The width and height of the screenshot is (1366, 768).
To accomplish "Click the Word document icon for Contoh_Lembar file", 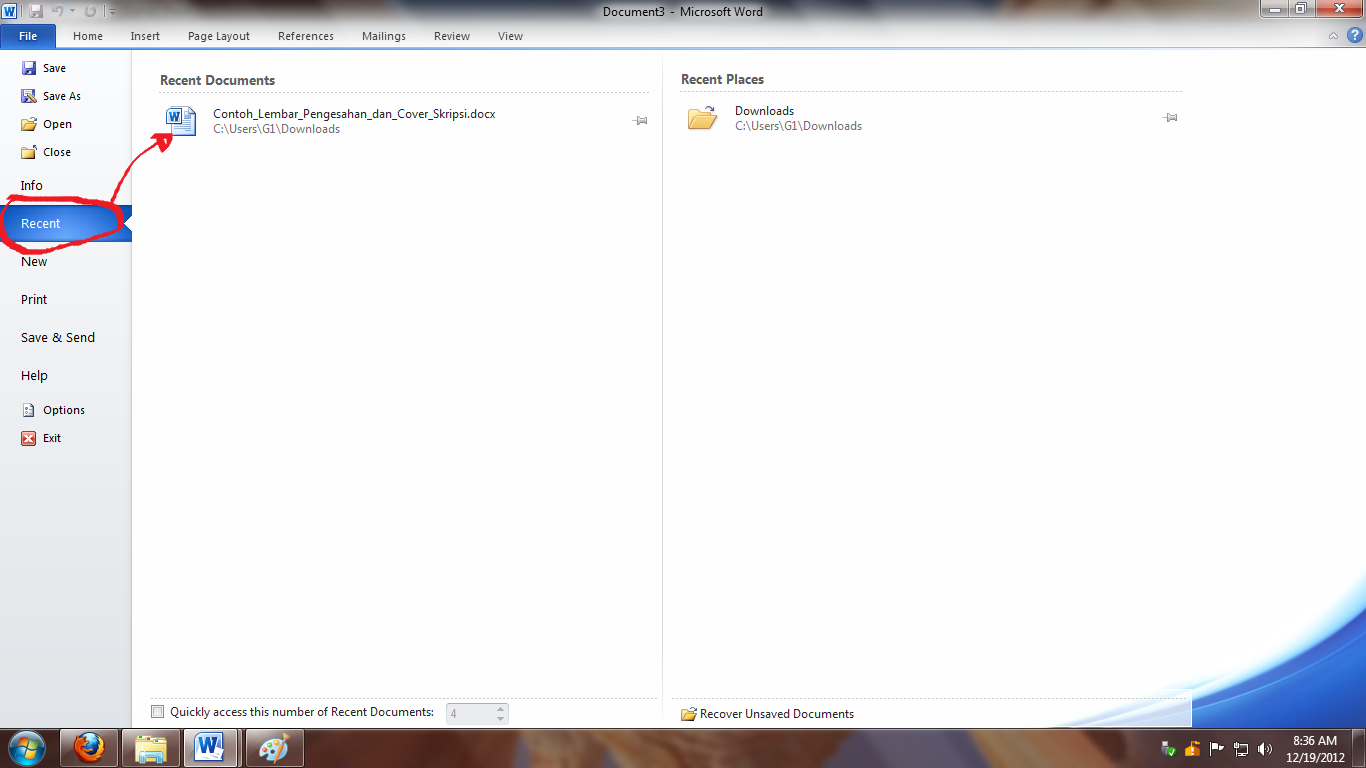I will click(x=181, y=121).
